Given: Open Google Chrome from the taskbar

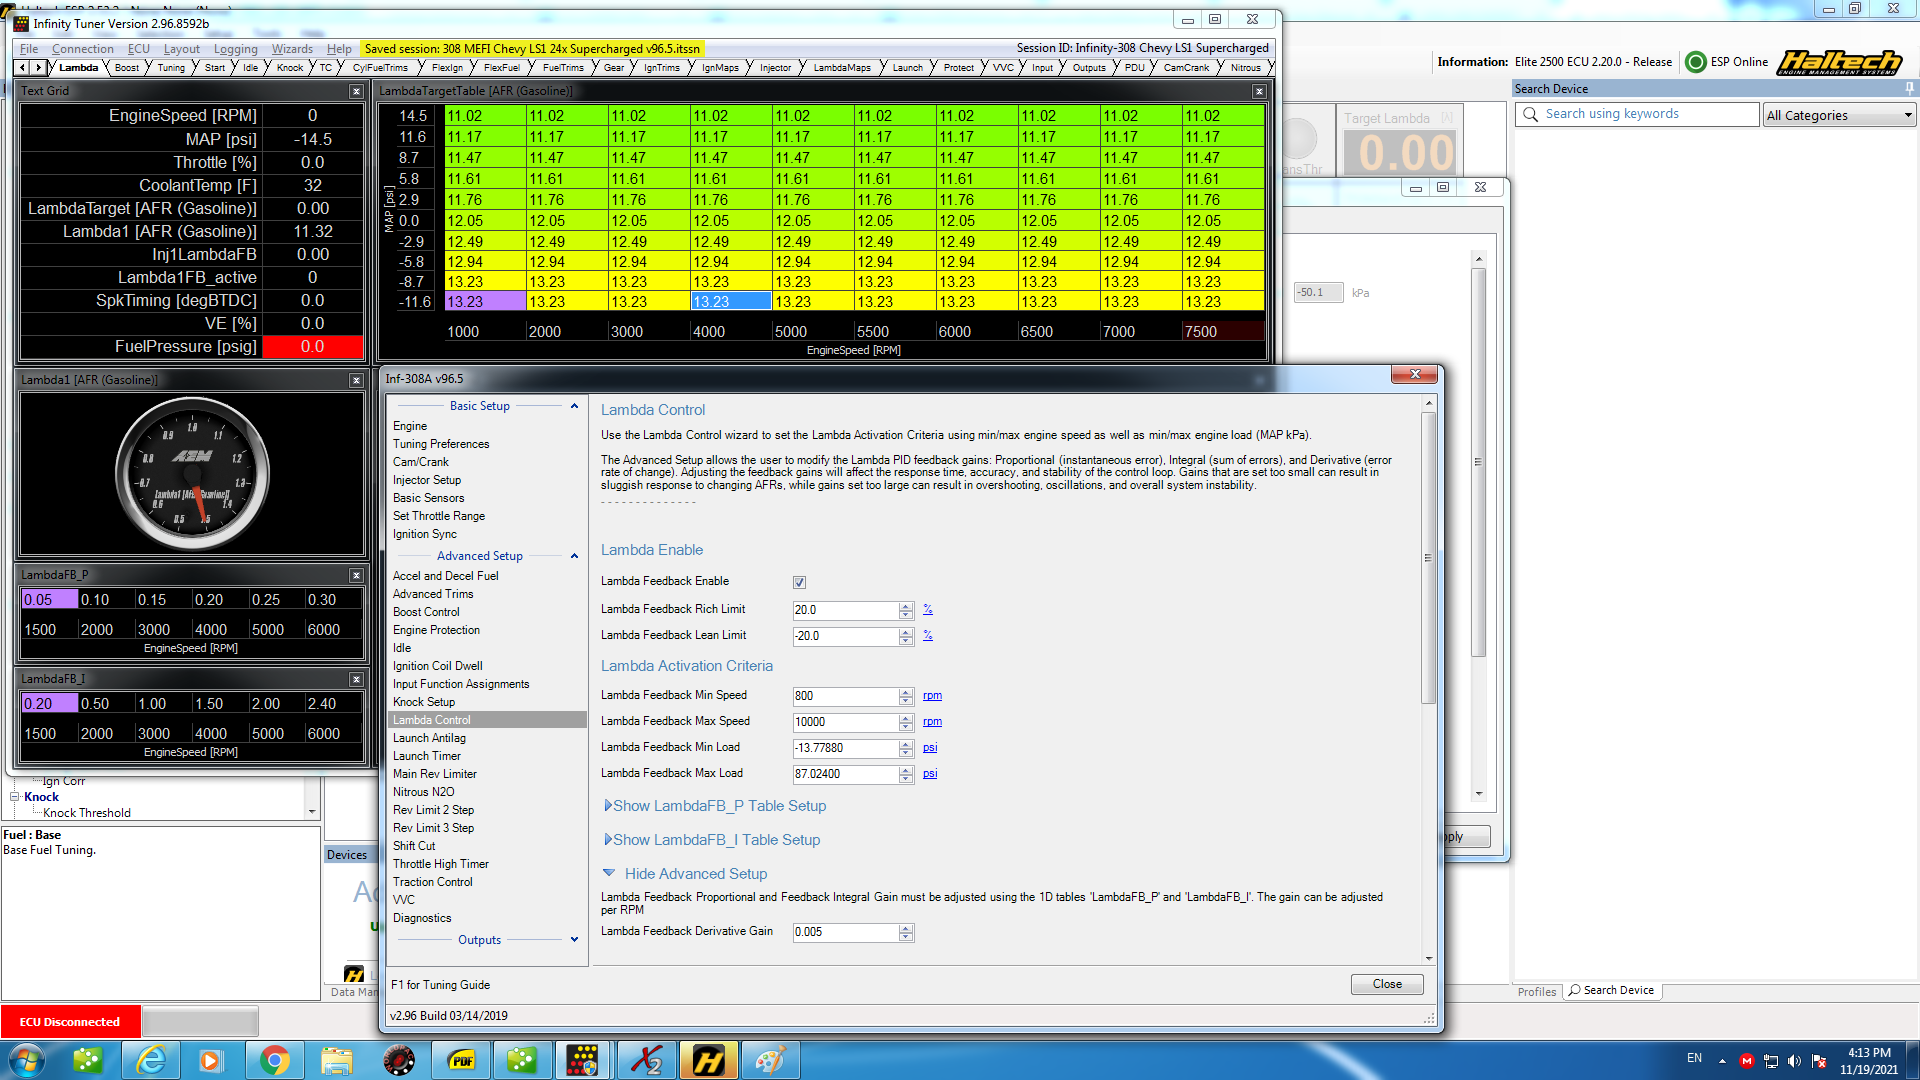Looking at the screenshot, I should pyautogui.click(x=274, y=1060).
